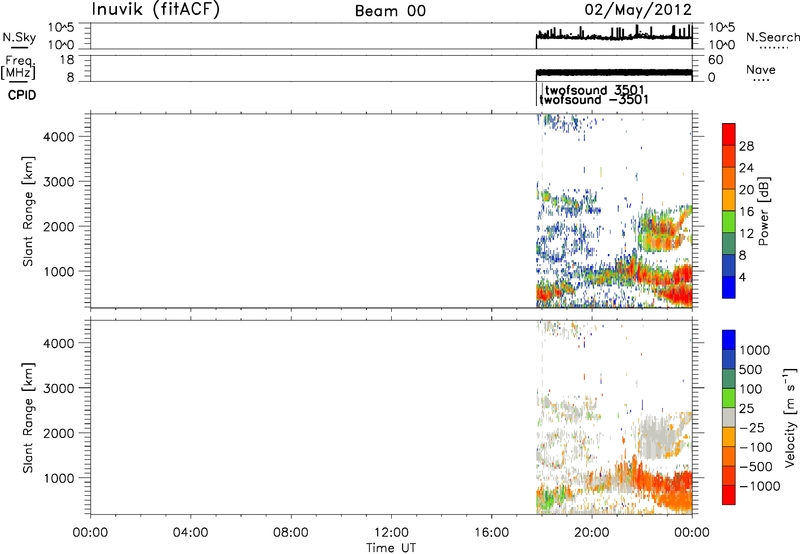Screen dimensions: 800x554
Task: Click the "28" power colorbar tick
Action: click(x=746, y=146)
